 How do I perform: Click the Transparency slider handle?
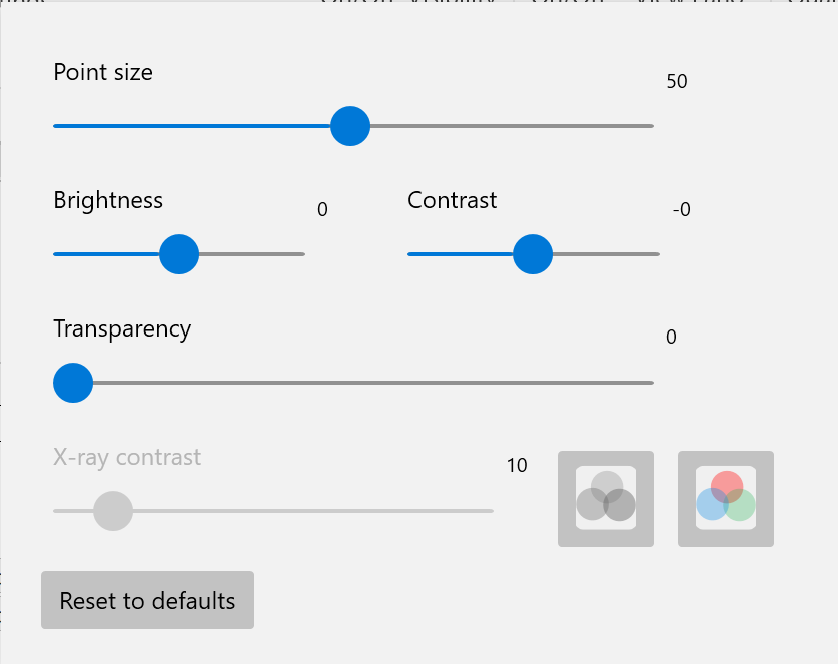(x=73, y=383)
